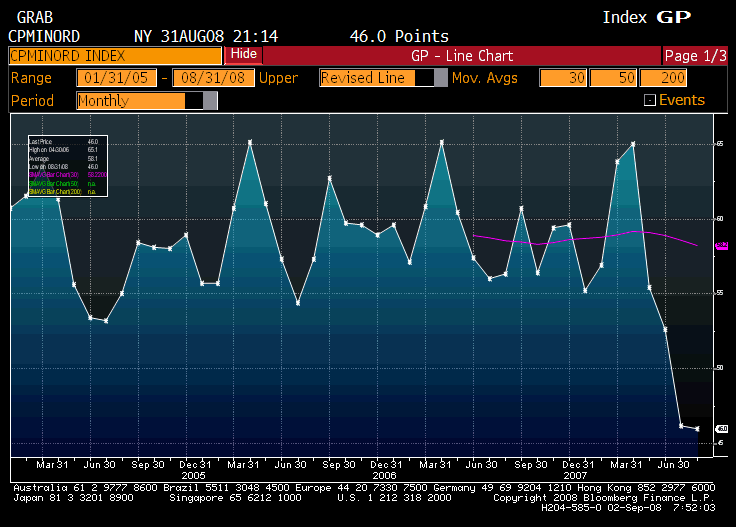Click the 50 value on the y-axis

[x=720, y=368]
